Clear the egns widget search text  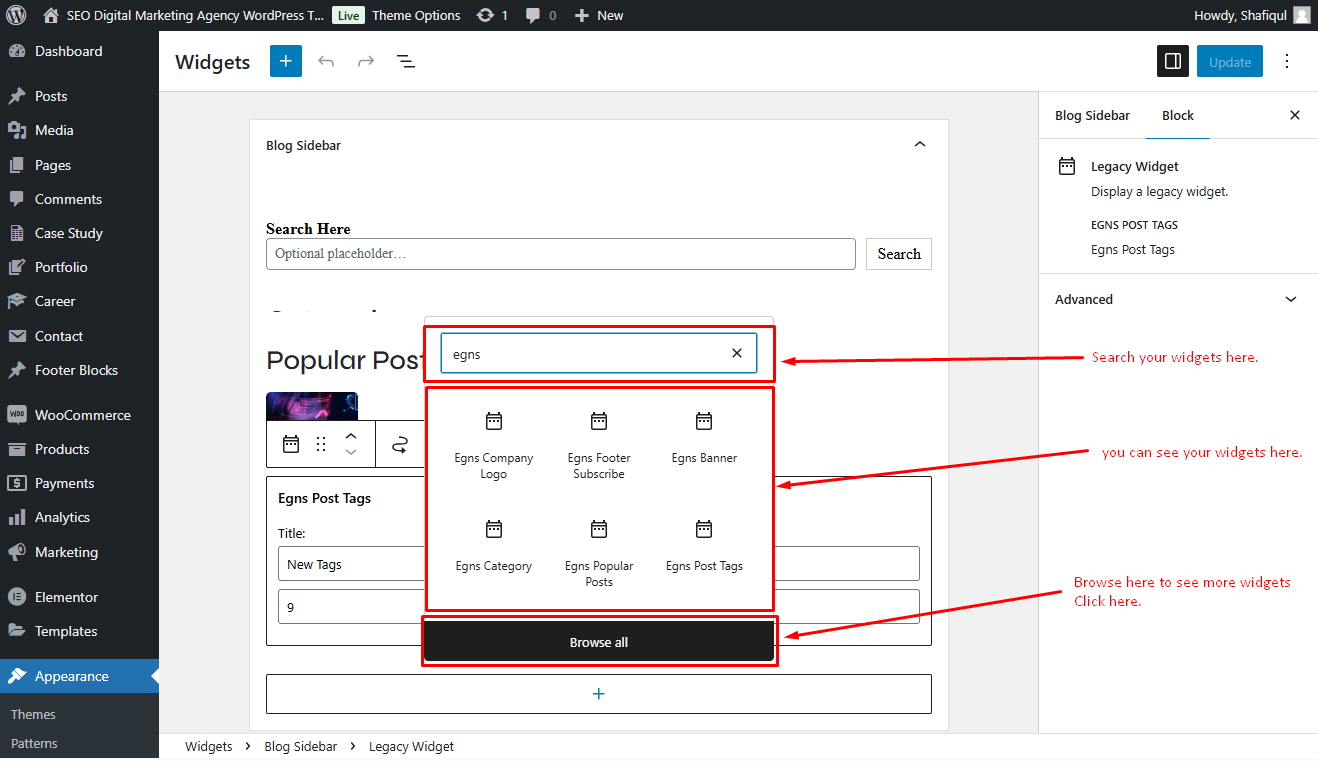(x=737, y=353)
